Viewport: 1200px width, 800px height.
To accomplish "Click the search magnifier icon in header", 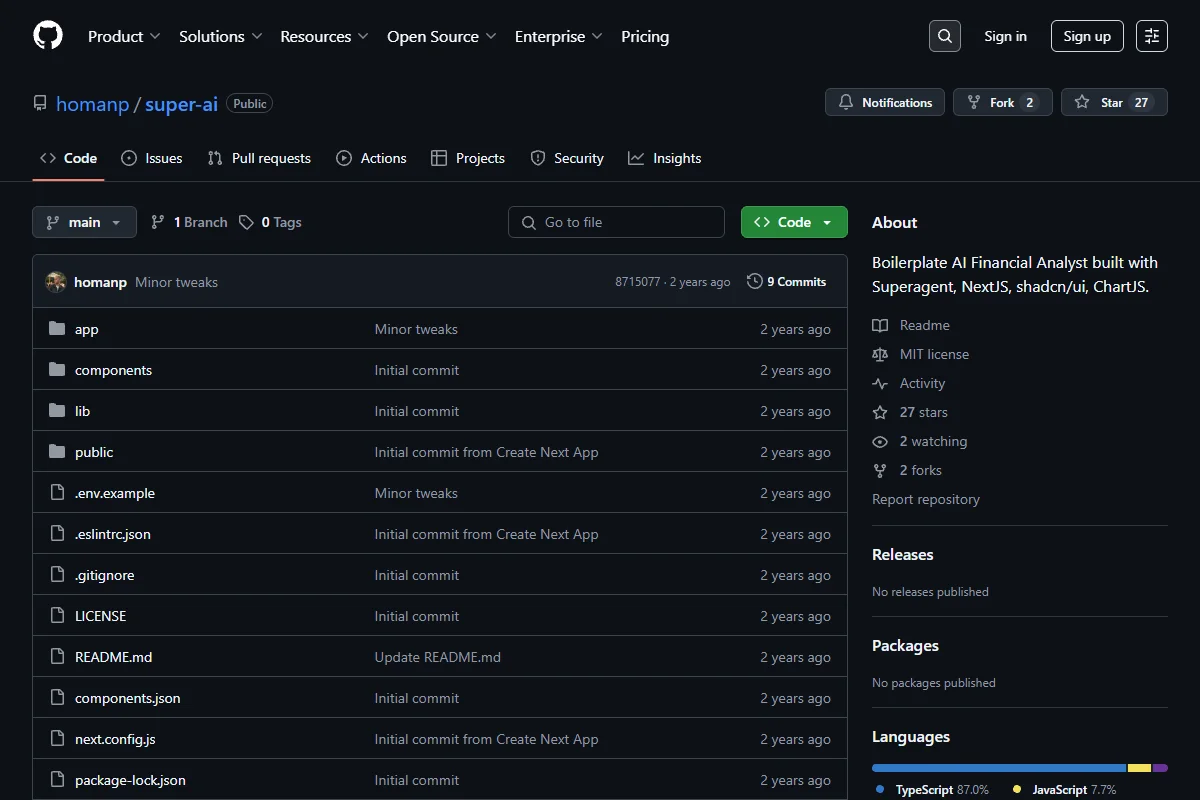I will tap(945, 36).
